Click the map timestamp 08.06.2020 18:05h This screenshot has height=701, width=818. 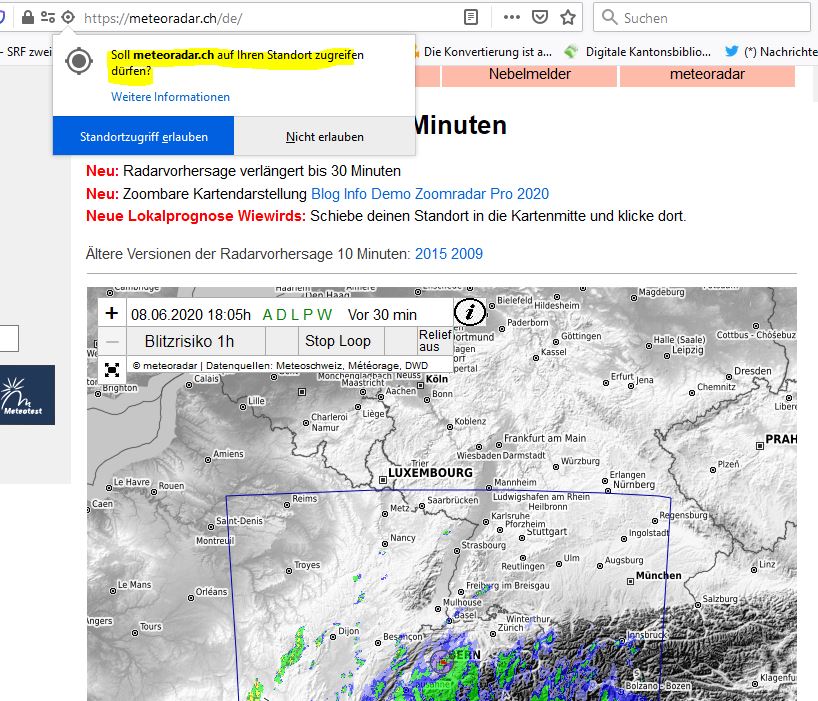pos(191,315)
